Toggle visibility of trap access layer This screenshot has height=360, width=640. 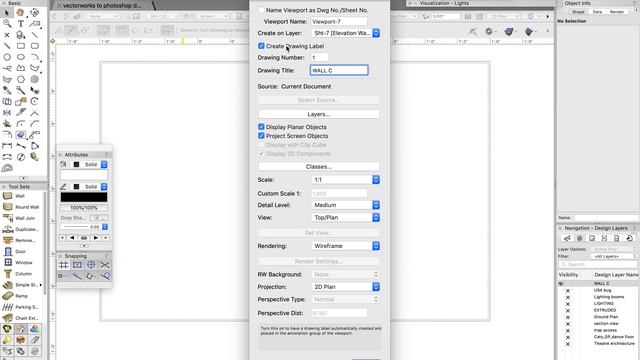[x=567, y=330]
